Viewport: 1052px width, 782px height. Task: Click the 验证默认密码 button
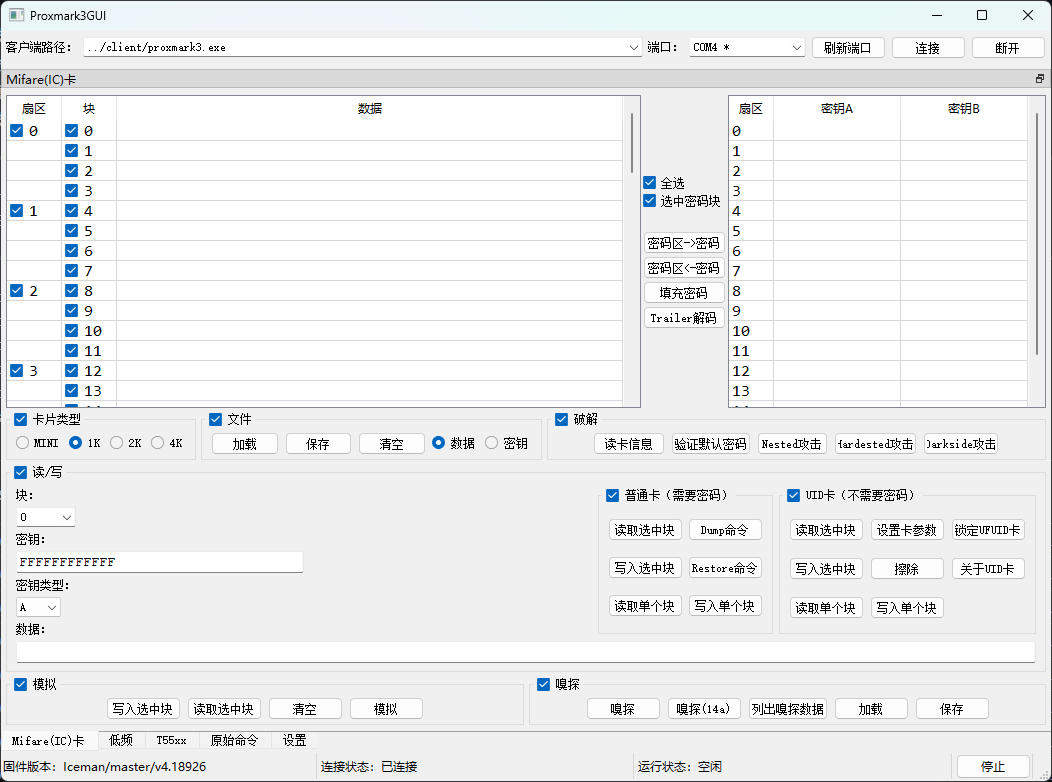click(711, 443)
